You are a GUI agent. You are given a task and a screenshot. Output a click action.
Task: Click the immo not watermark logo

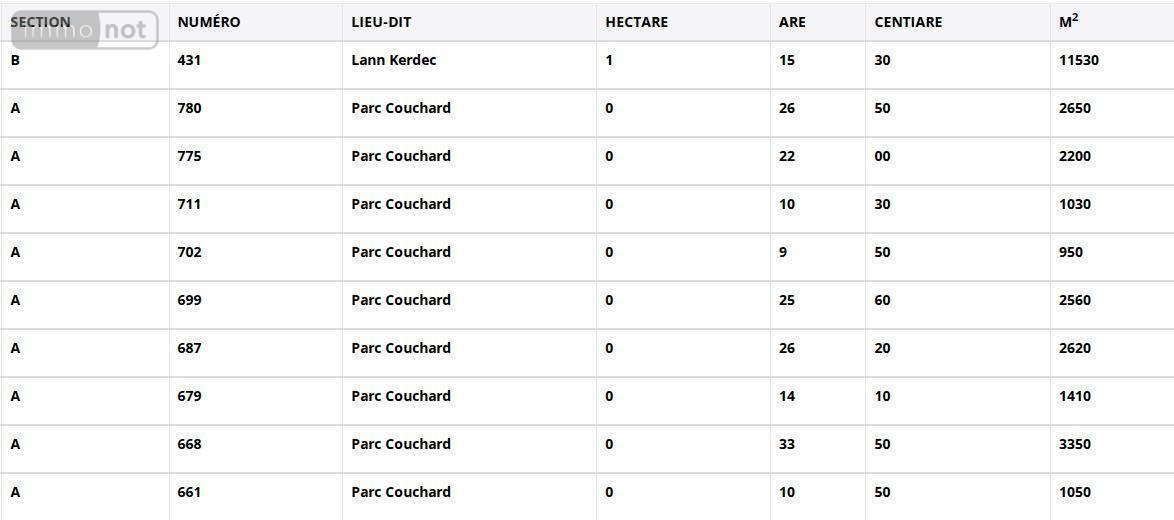[x=85, y=31]
